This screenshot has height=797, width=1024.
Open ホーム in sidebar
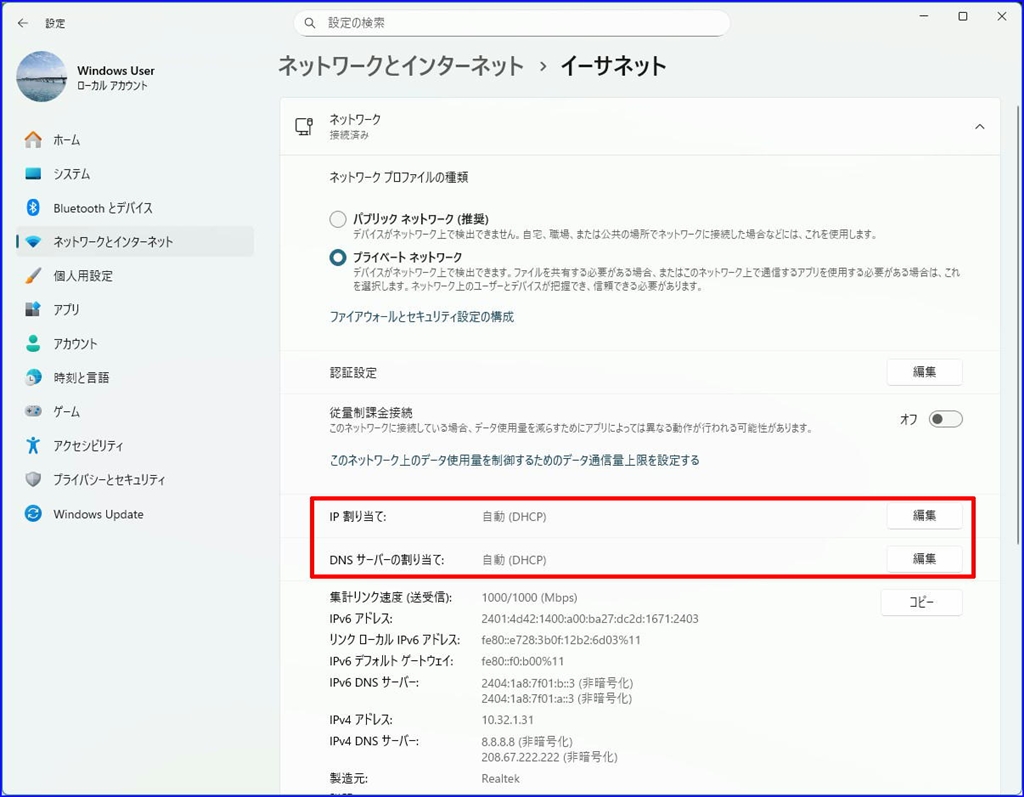coord(135,140)
